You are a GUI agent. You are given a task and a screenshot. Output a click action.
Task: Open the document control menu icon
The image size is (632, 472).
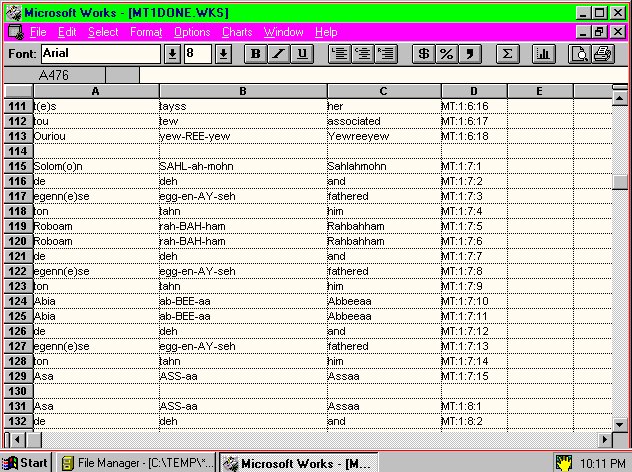pyautogui.click(x=16, y=32)
